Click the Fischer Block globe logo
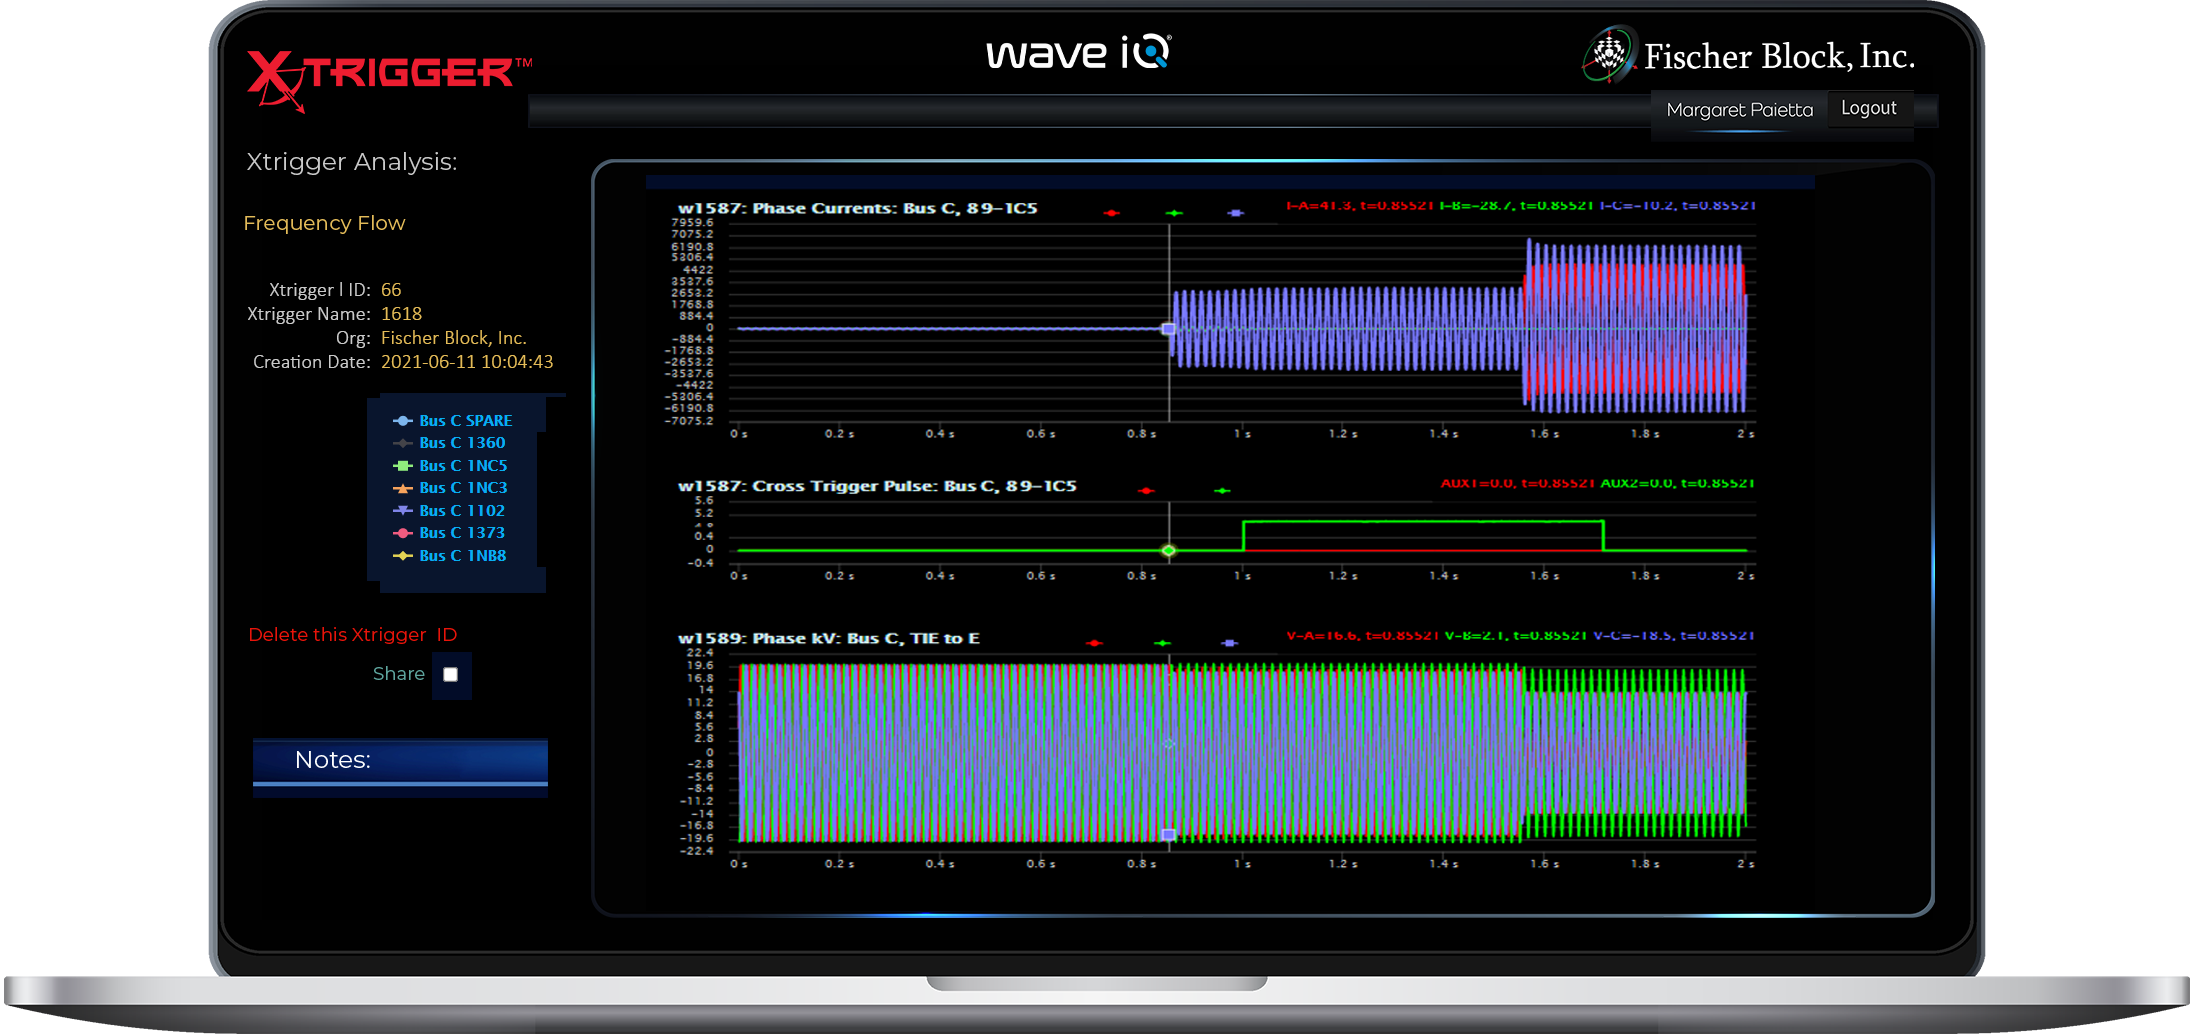2192x1034 pixels. coord(1608,54)
